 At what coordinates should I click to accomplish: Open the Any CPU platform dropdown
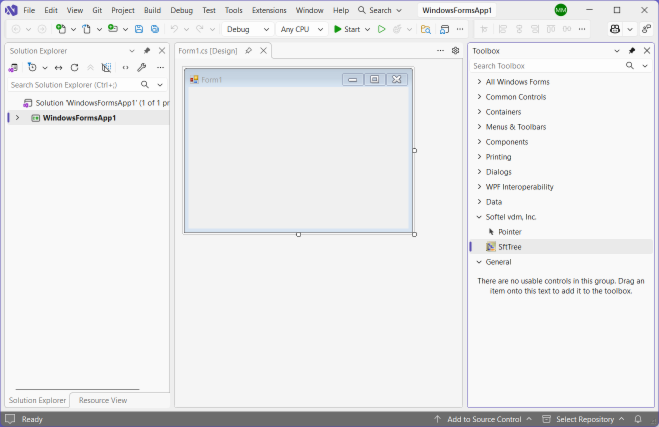302,29
